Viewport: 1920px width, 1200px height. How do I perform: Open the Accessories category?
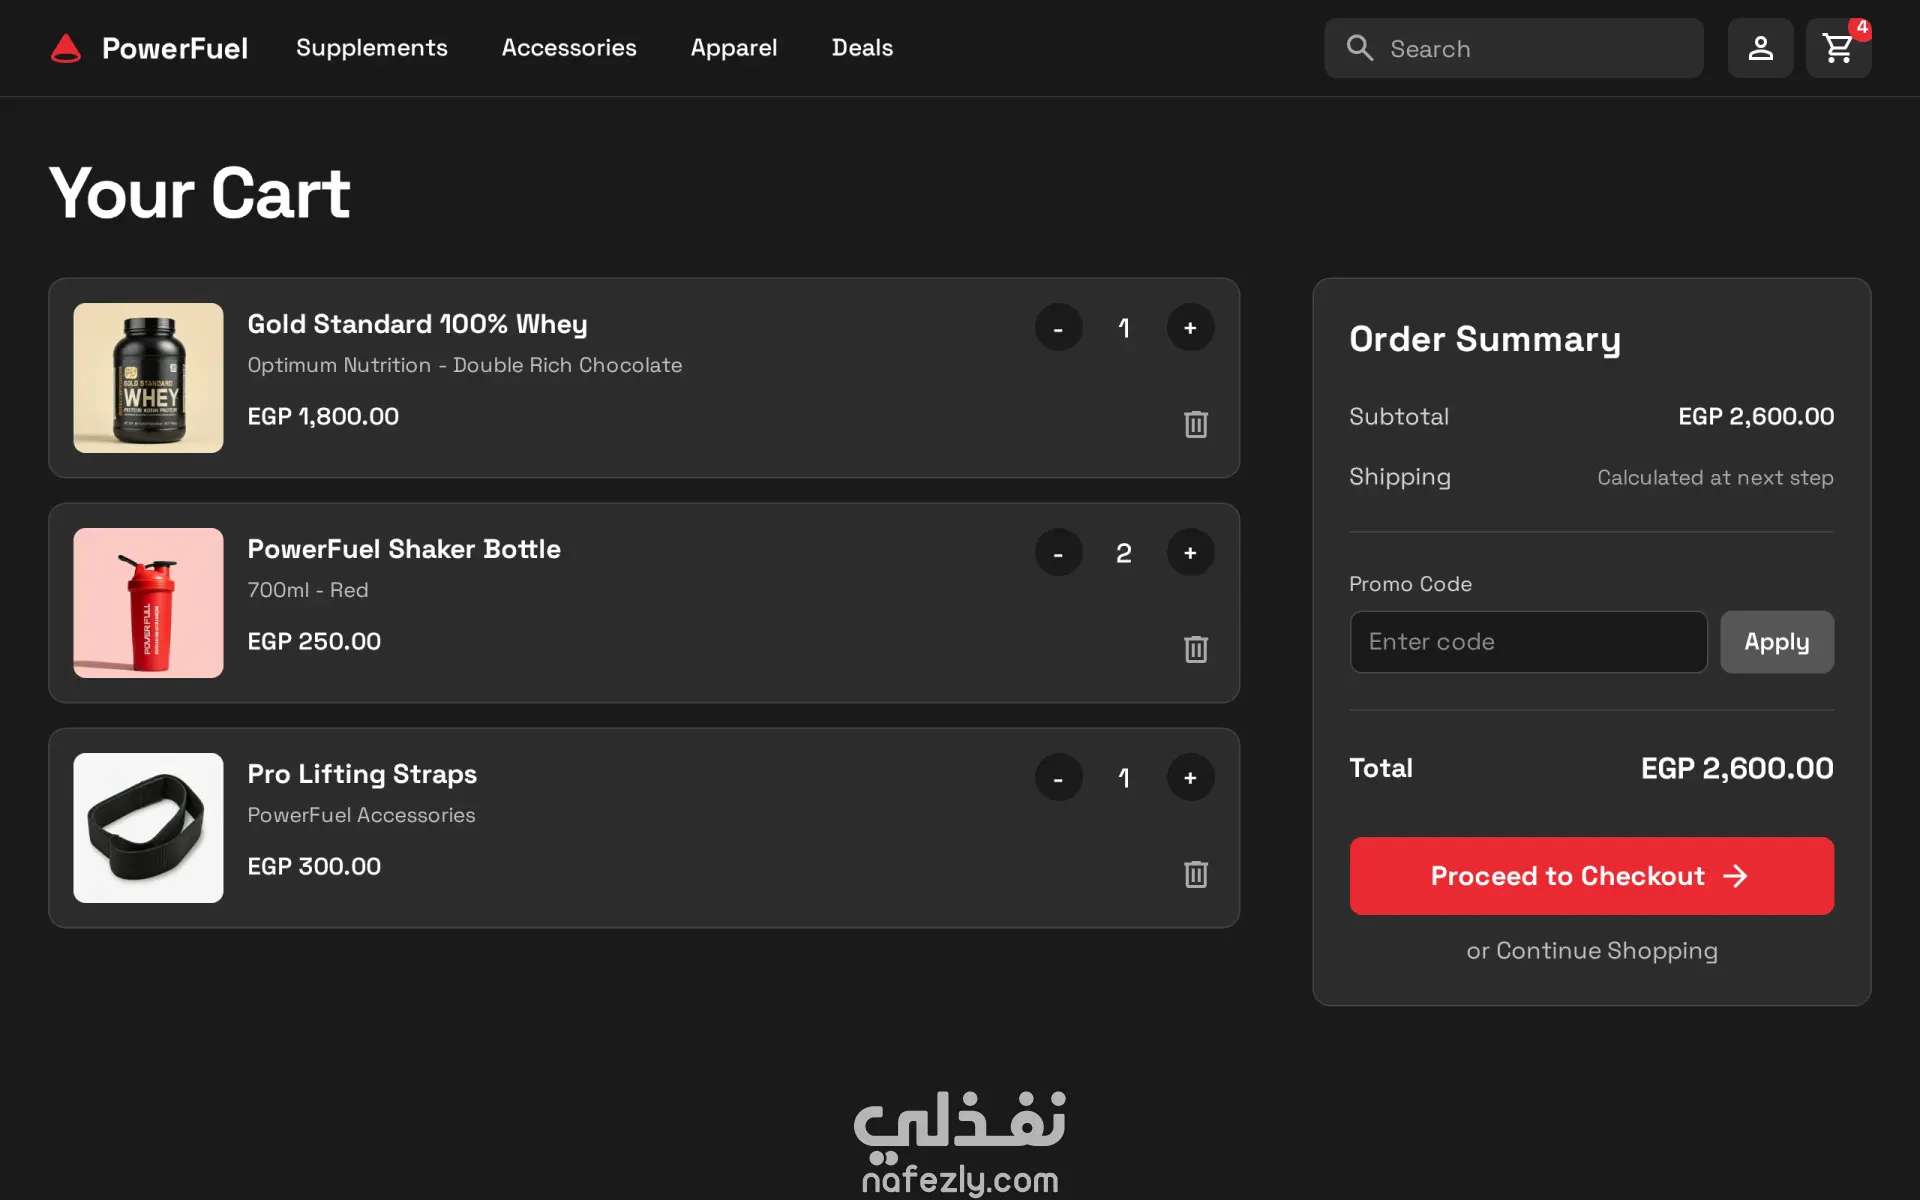(x=568, y=48)
